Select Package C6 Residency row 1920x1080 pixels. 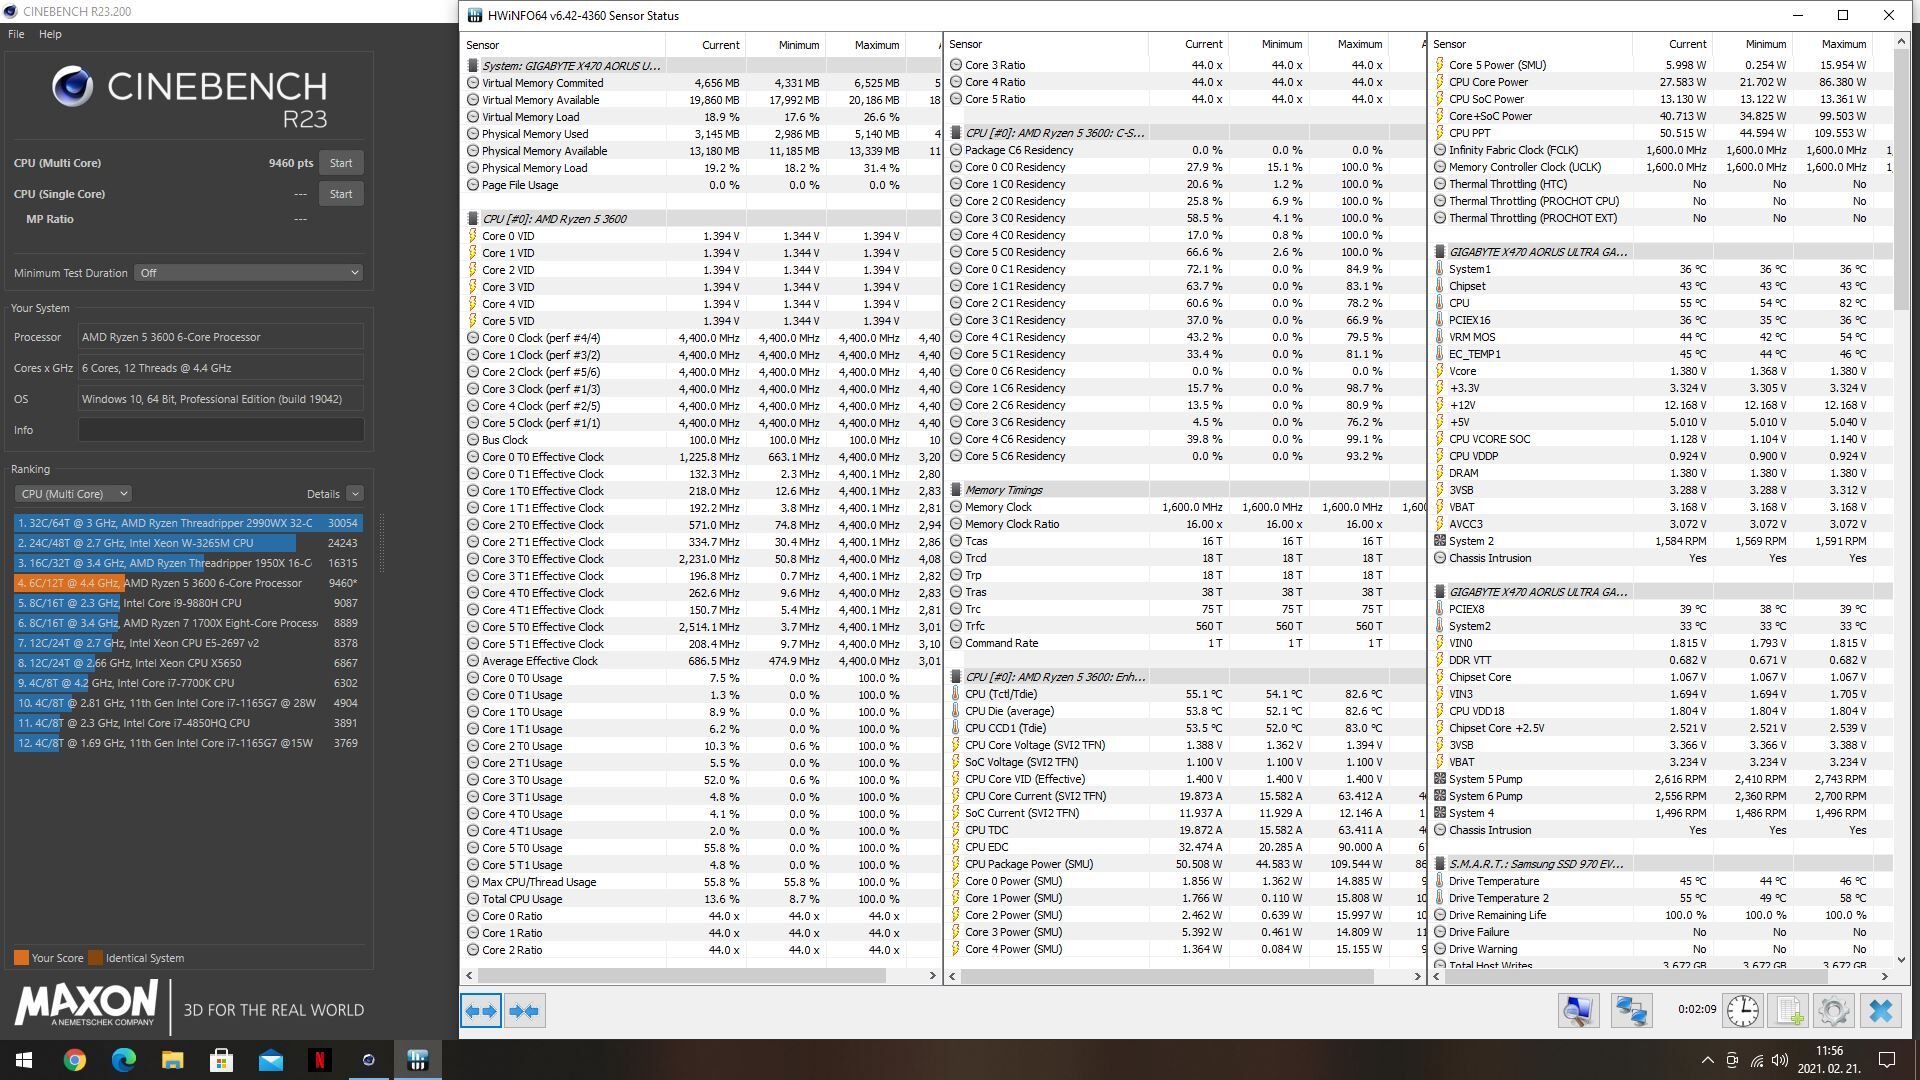click(1186, 150)
